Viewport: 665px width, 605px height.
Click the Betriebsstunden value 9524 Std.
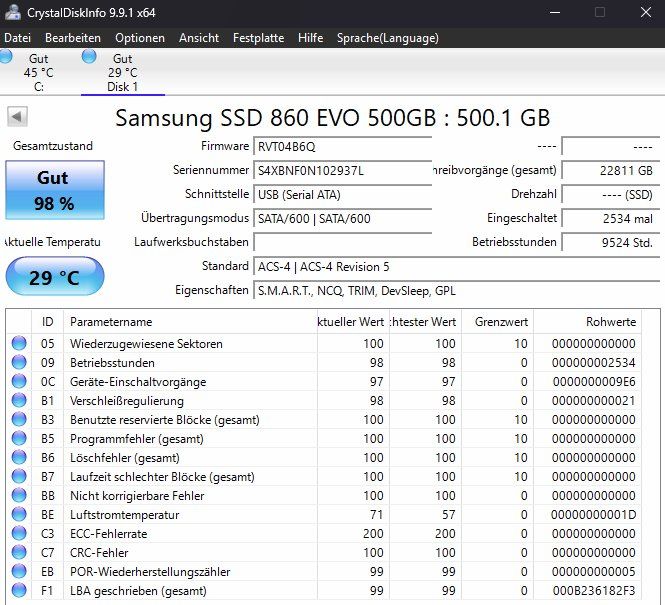(611, 243)
